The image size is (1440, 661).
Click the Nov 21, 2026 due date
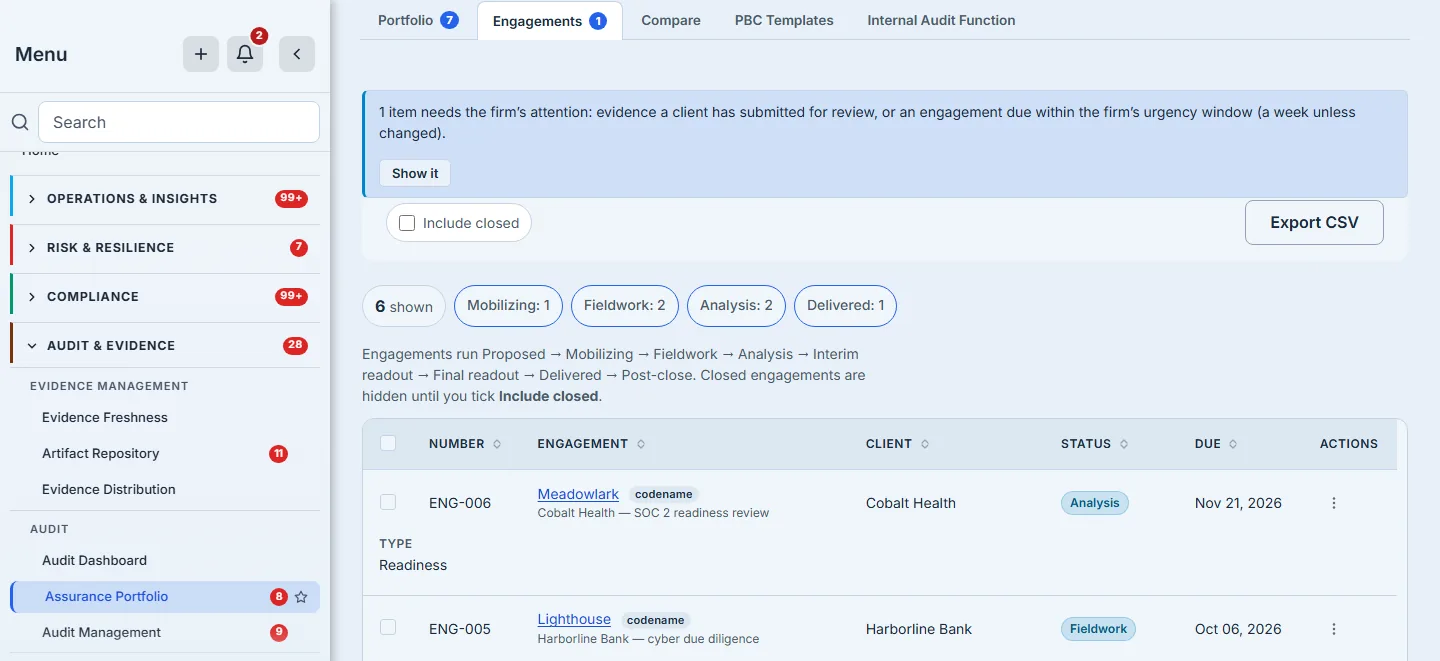point(1238,503)
